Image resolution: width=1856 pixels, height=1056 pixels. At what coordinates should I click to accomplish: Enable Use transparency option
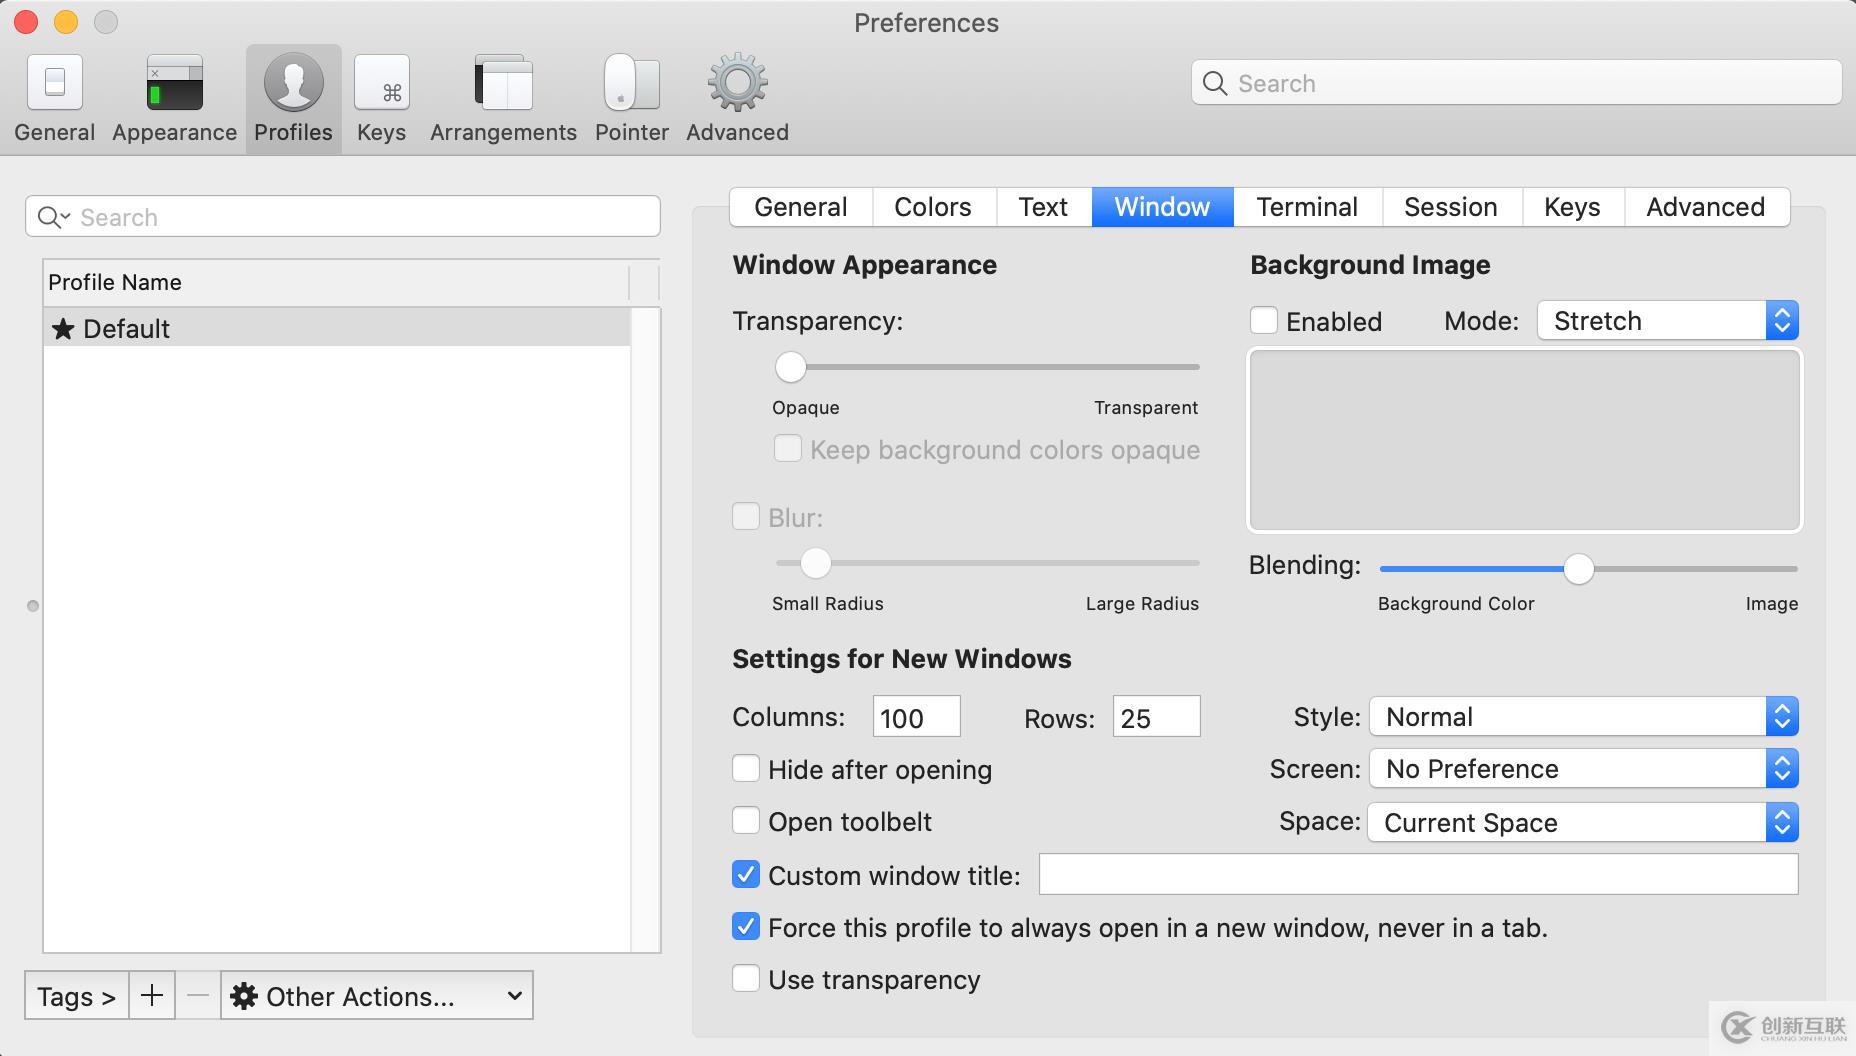(745, 978)
